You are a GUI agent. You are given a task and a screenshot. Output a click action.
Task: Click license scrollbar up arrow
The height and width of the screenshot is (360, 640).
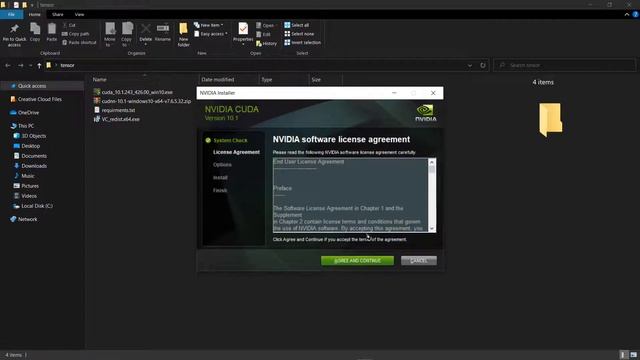click(431, 162)
